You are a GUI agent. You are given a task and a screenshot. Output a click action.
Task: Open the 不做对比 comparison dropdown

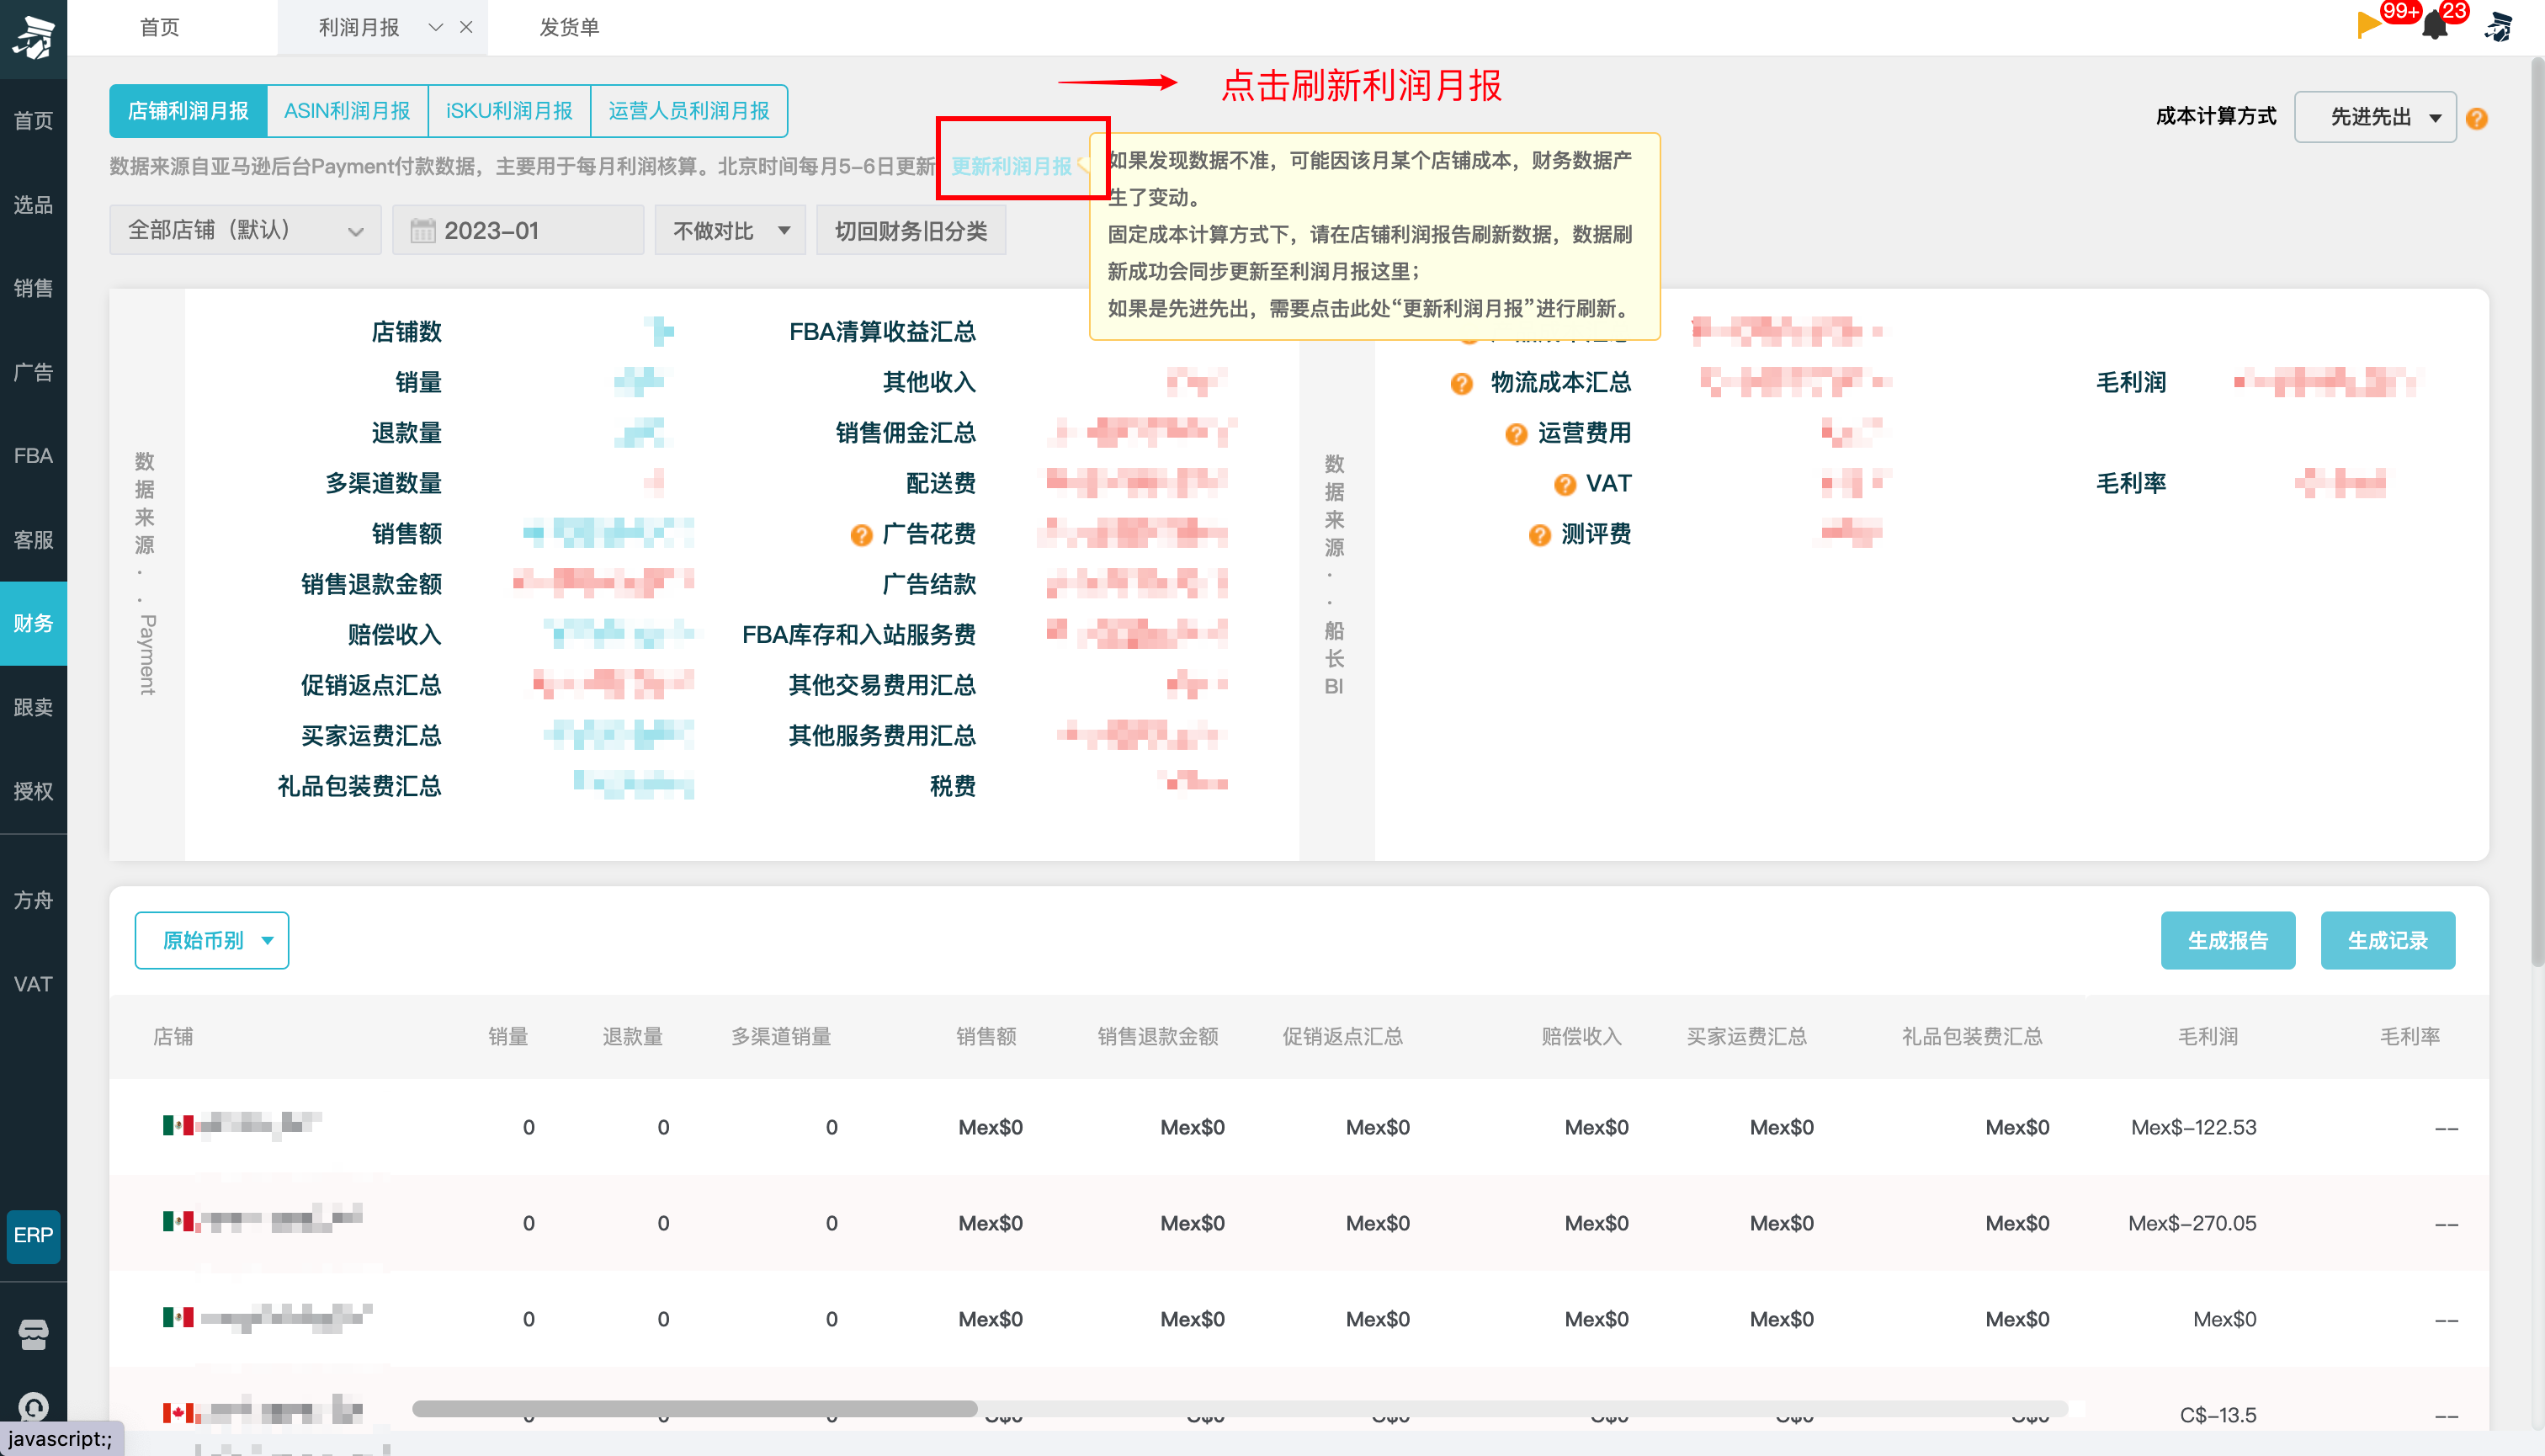pyautogui.click(x=730, y=230)
